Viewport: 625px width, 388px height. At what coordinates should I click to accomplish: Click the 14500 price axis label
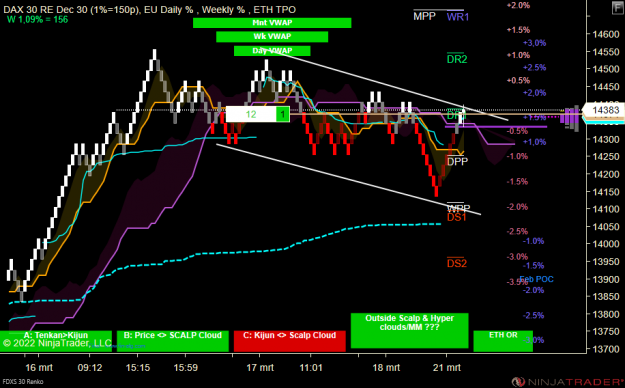[606, 69]
